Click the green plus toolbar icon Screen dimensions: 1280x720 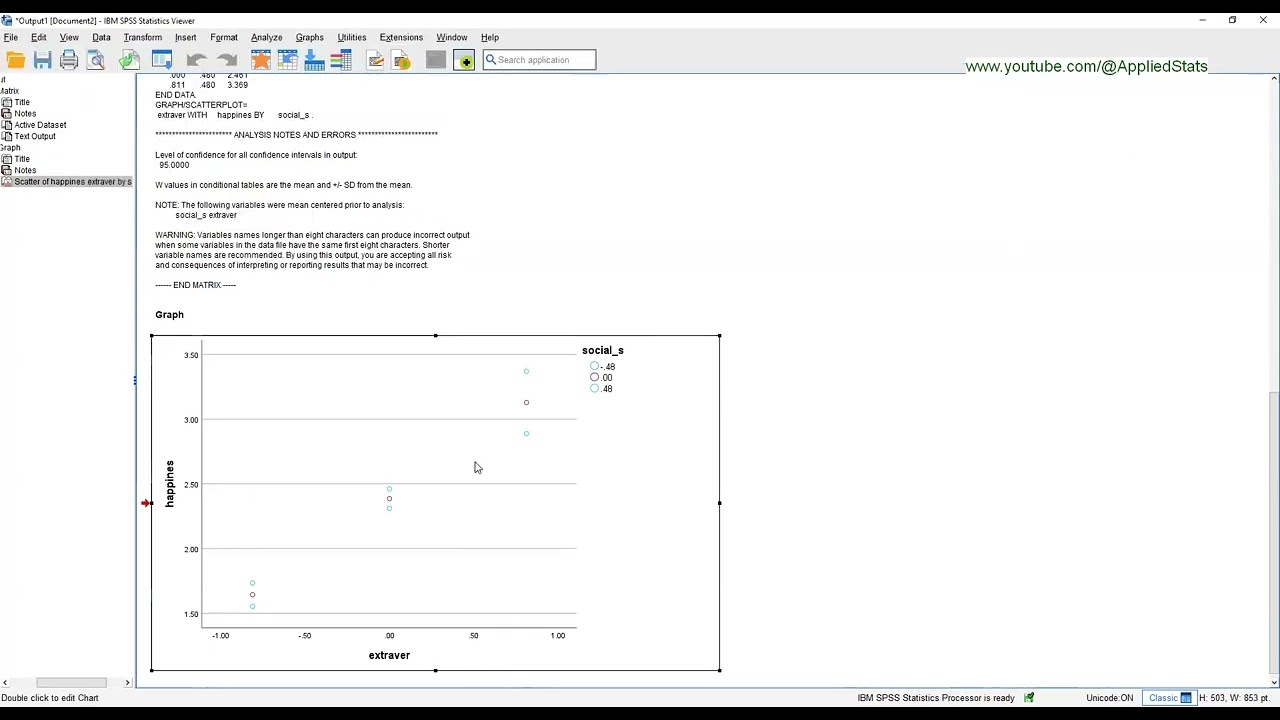coord(464,60)
